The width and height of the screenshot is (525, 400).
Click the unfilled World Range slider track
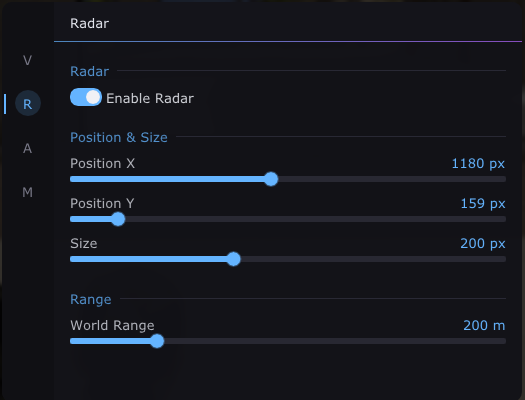click(335, 341)
